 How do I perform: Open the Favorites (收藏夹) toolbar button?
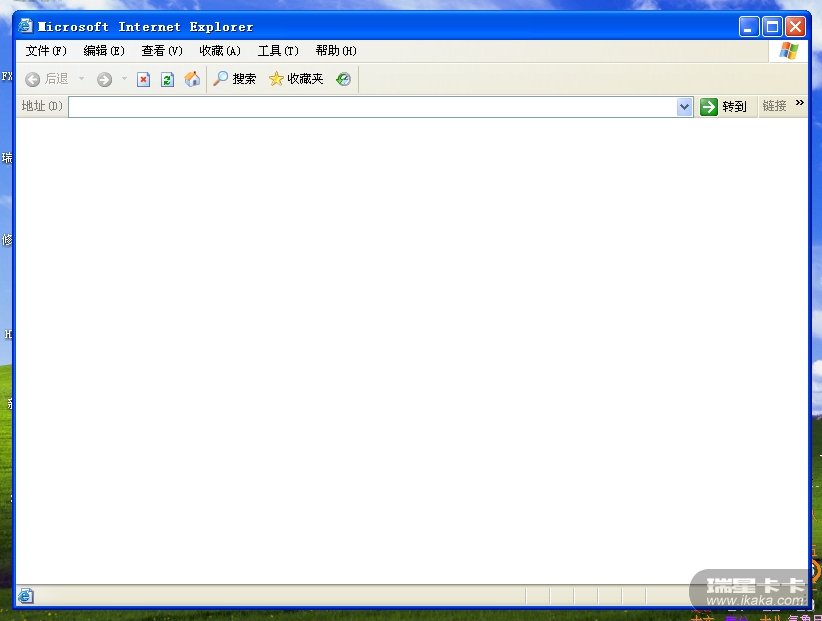point(296,79)
